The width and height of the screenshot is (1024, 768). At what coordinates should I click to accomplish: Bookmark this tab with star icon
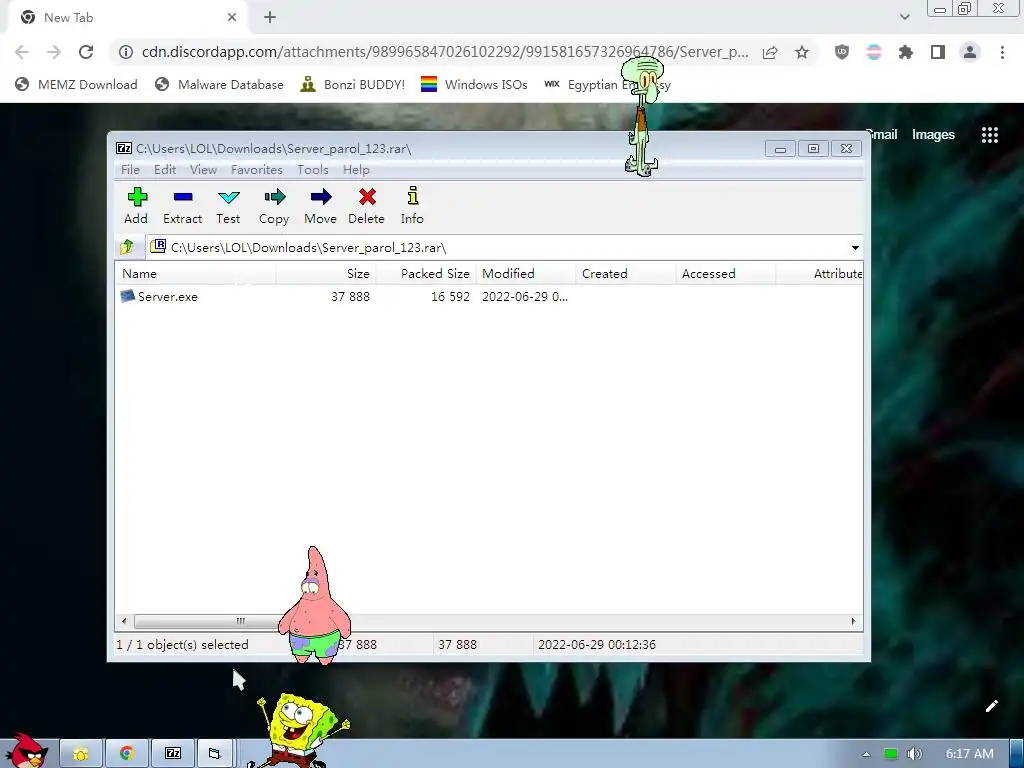point(802,52)
